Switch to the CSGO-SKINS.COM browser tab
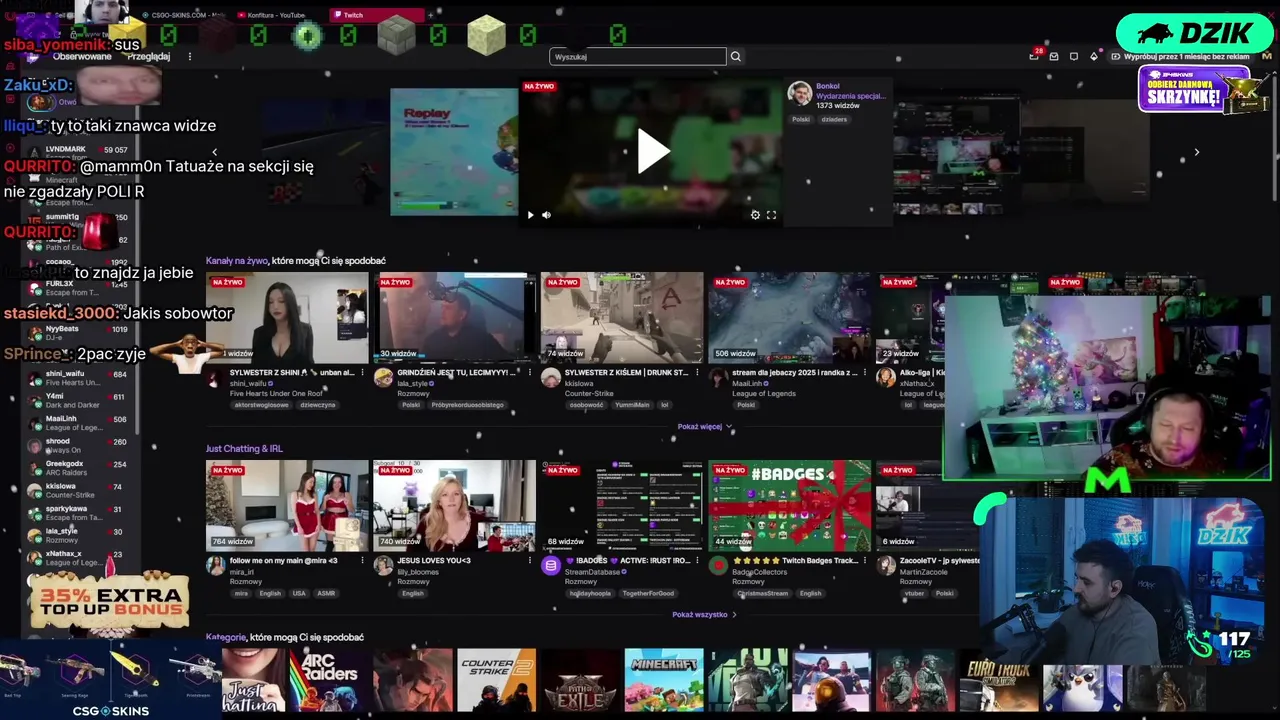Viewport: 1280px width, 720px height. point(182,15)
